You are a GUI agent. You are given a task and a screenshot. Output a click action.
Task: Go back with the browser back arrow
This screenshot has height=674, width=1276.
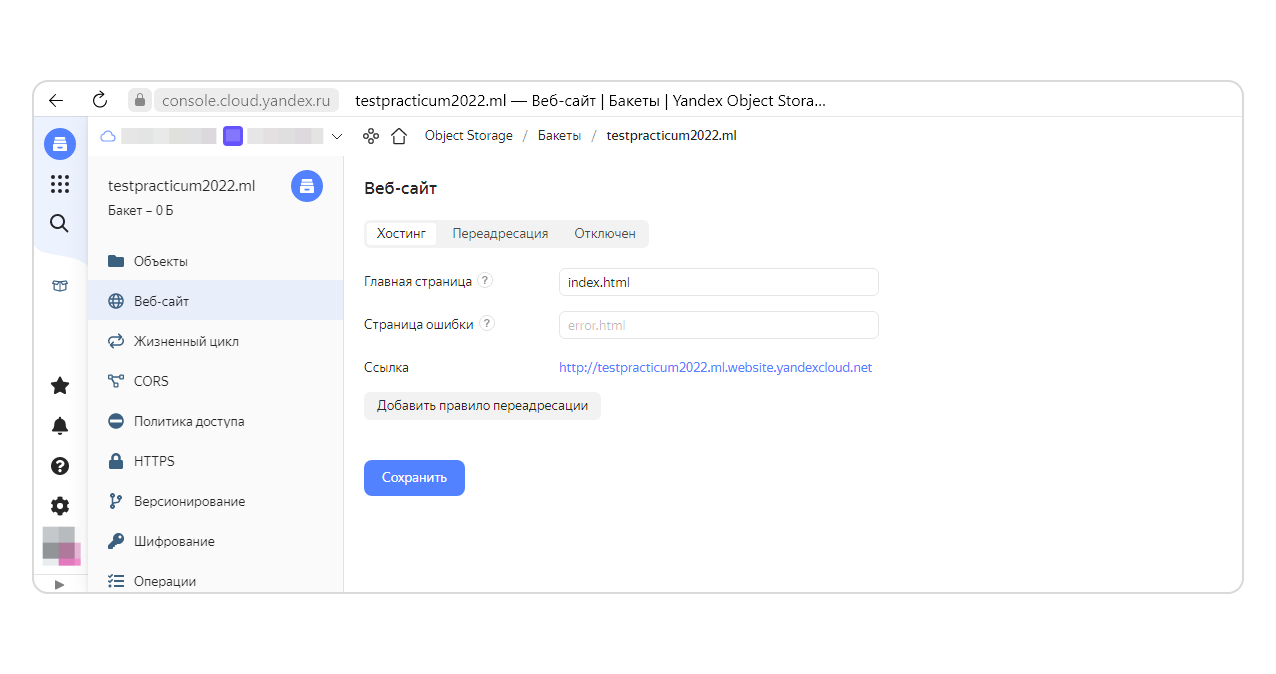tap(56, 100)
